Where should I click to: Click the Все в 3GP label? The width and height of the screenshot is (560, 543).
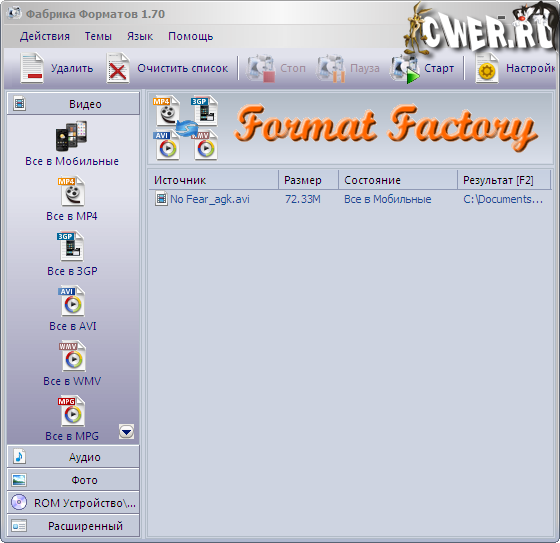[x=72, y=271]
